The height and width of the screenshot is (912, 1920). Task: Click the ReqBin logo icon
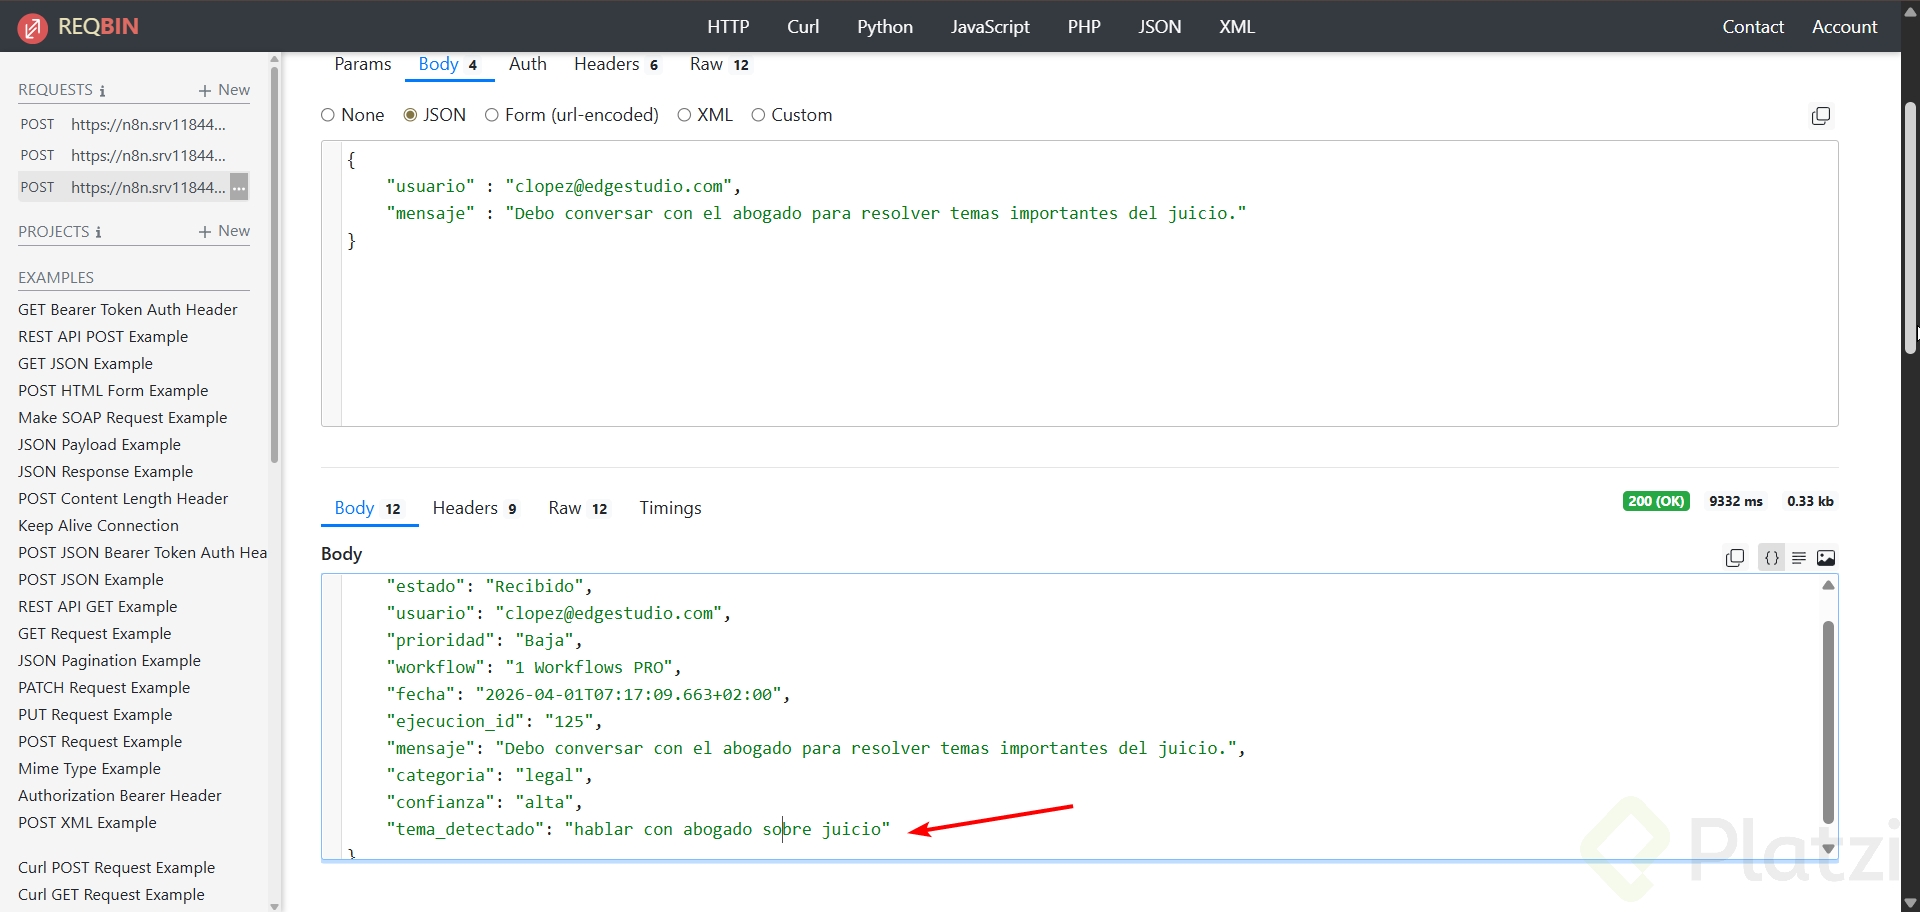point(32,27)
